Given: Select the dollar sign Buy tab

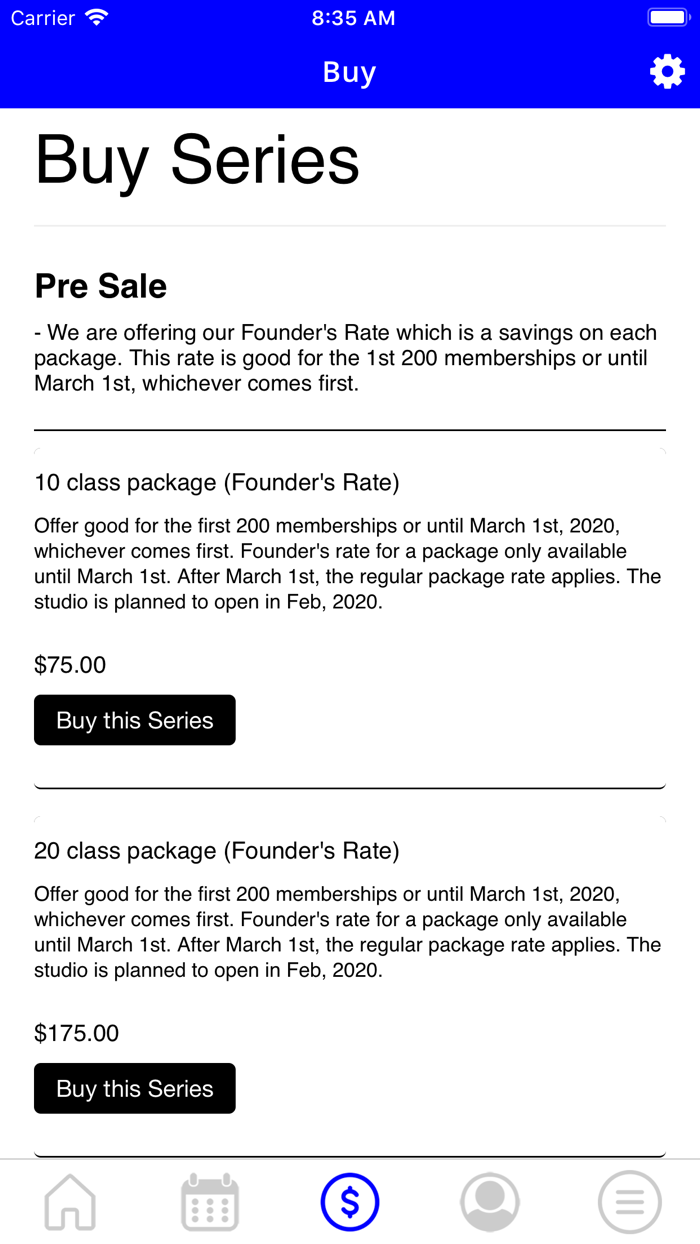Looking at the screenshot, I should coord(350,1201).
